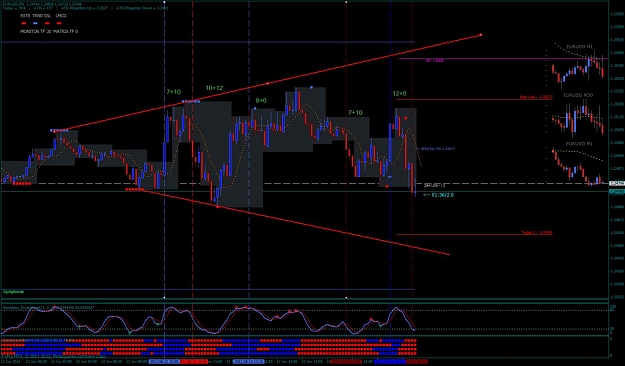Select the green 10+12 label
The height and width of the screenshot is (366, 625).
(214, 88)
